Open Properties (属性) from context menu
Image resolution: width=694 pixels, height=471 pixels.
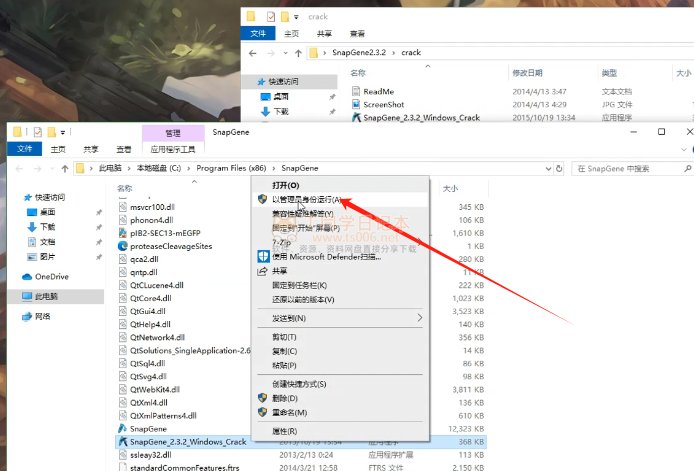pyautogui.click(x=285, y=431)
